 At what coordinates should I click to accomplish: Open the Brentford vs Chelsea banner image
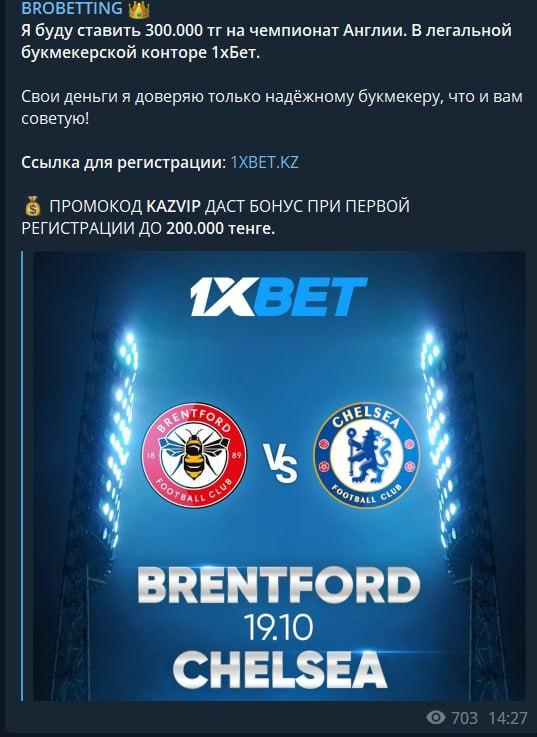pyautogui.click(x=279, y=476)
